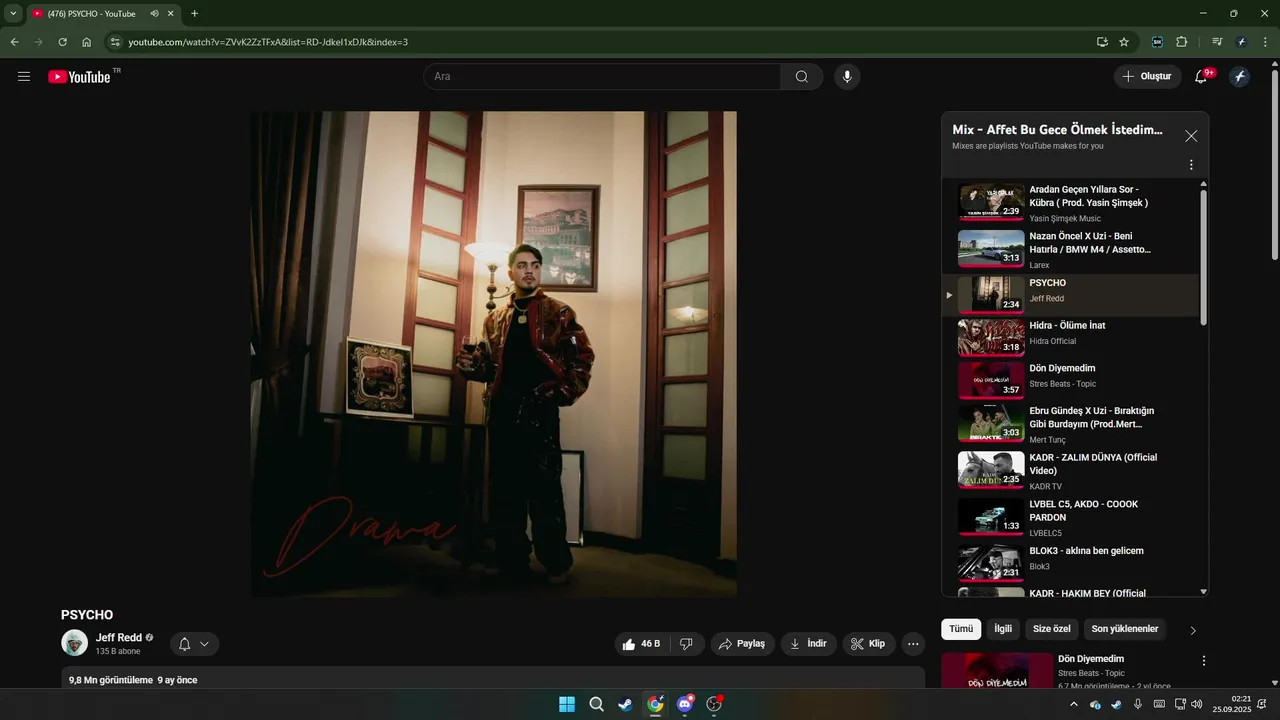Viewport: 1280px width, 720px height.
Task: Show hidden system tray icons
Action: (1074, 704)
